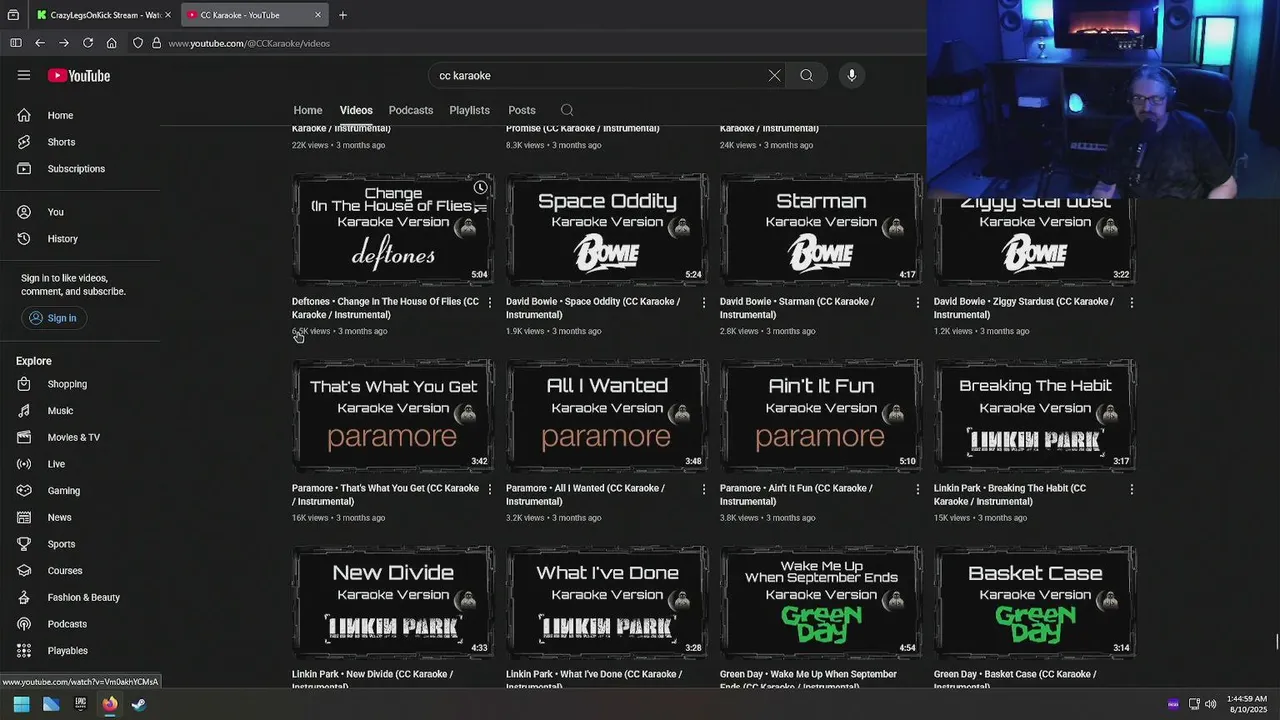Reload the page with refresh icon

88,43
